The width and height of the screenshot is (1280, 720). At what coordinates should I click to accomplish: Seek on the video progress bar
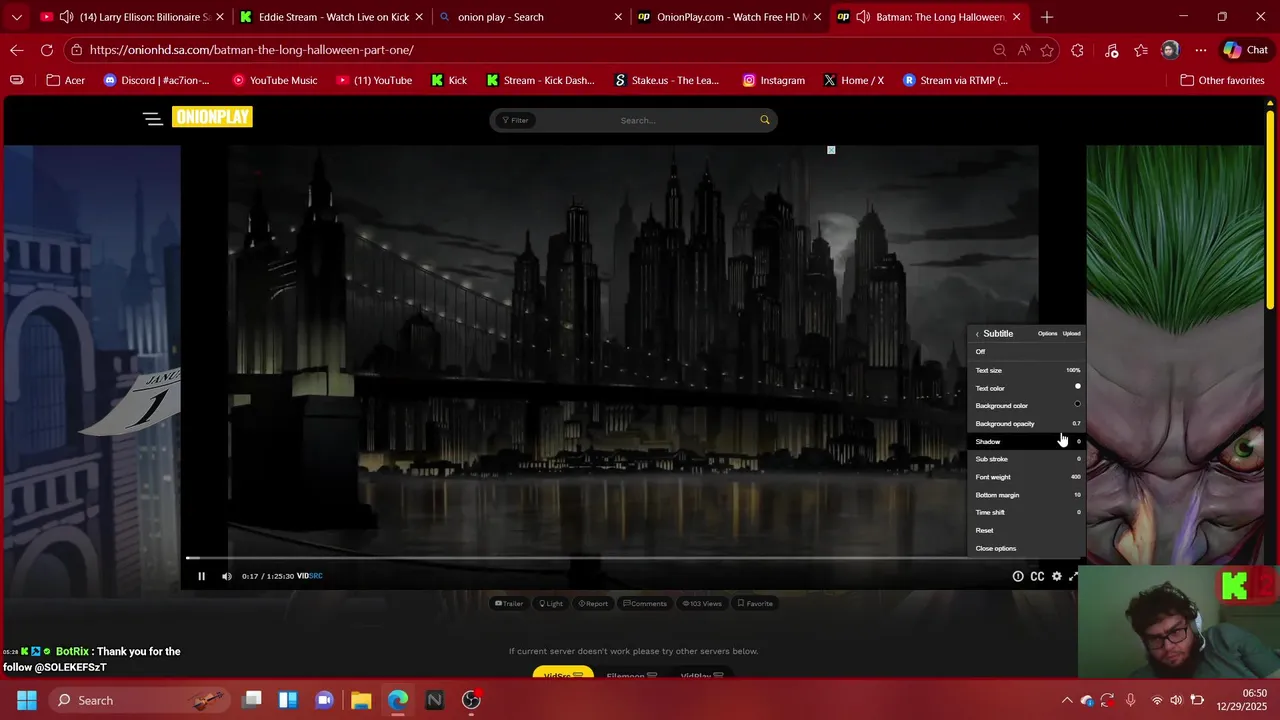pos(632,558)
